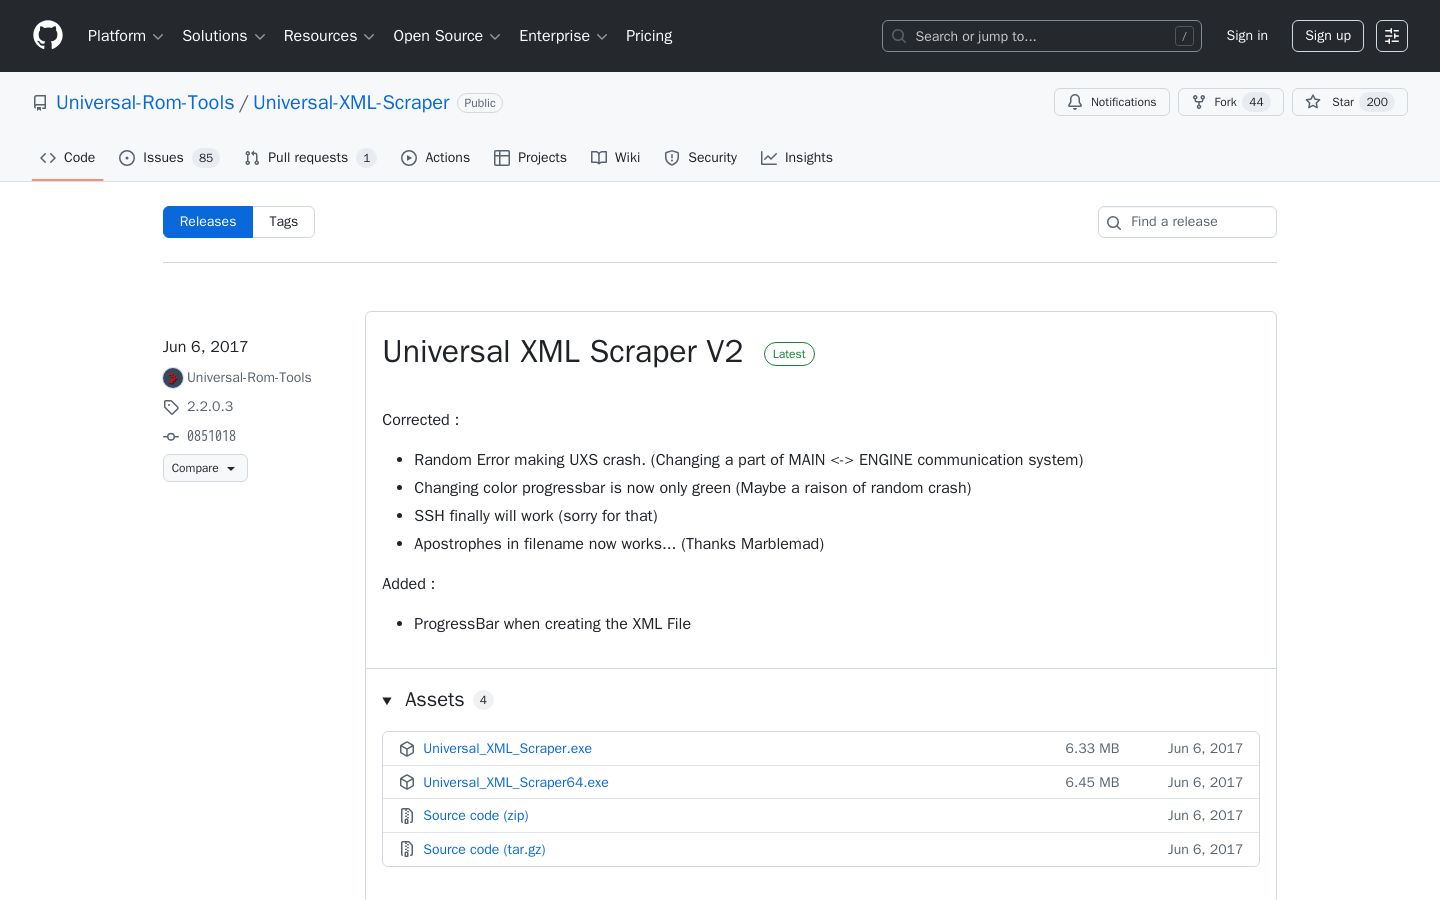
Task: Click the magnifier icon in Find a release
Action: 1114,222
